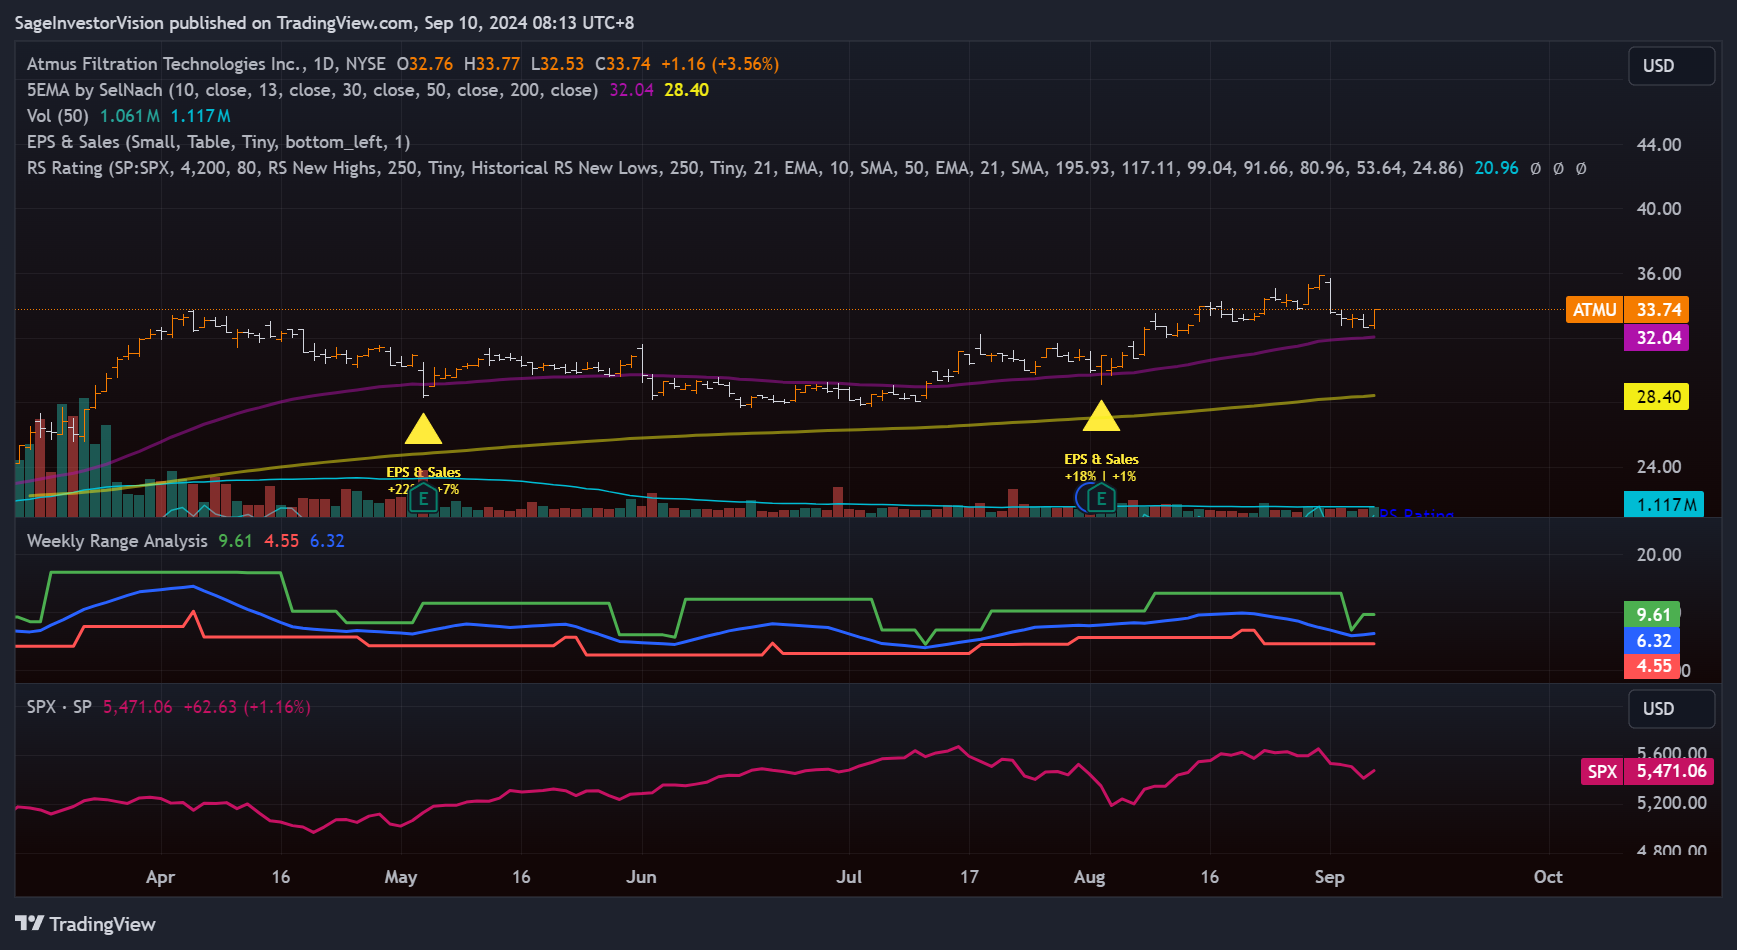1737x950 pixels.
Task: Click the May earnings E marker
Action: 423,498
